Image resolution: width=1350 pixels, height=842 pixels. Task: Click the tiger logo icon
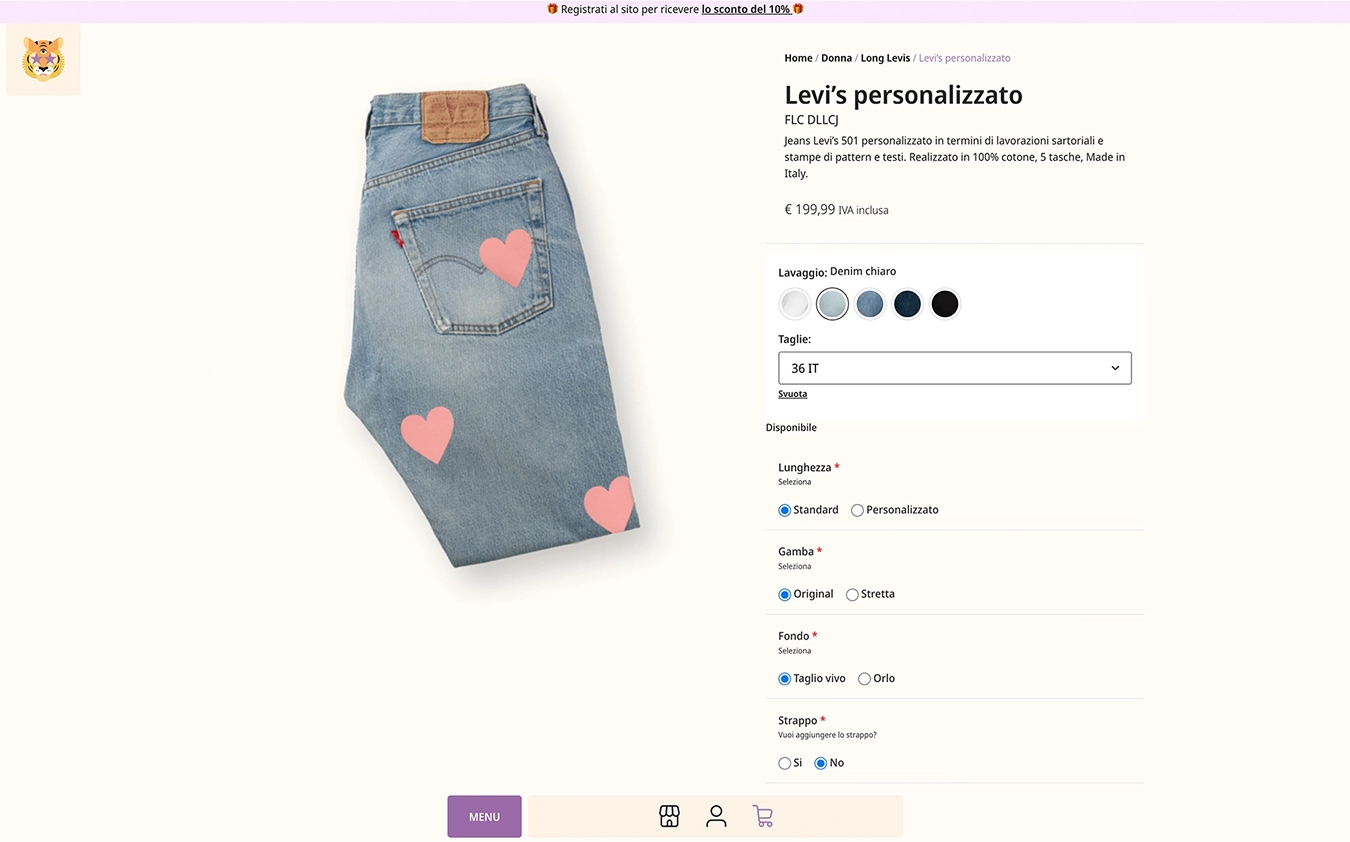43,59
